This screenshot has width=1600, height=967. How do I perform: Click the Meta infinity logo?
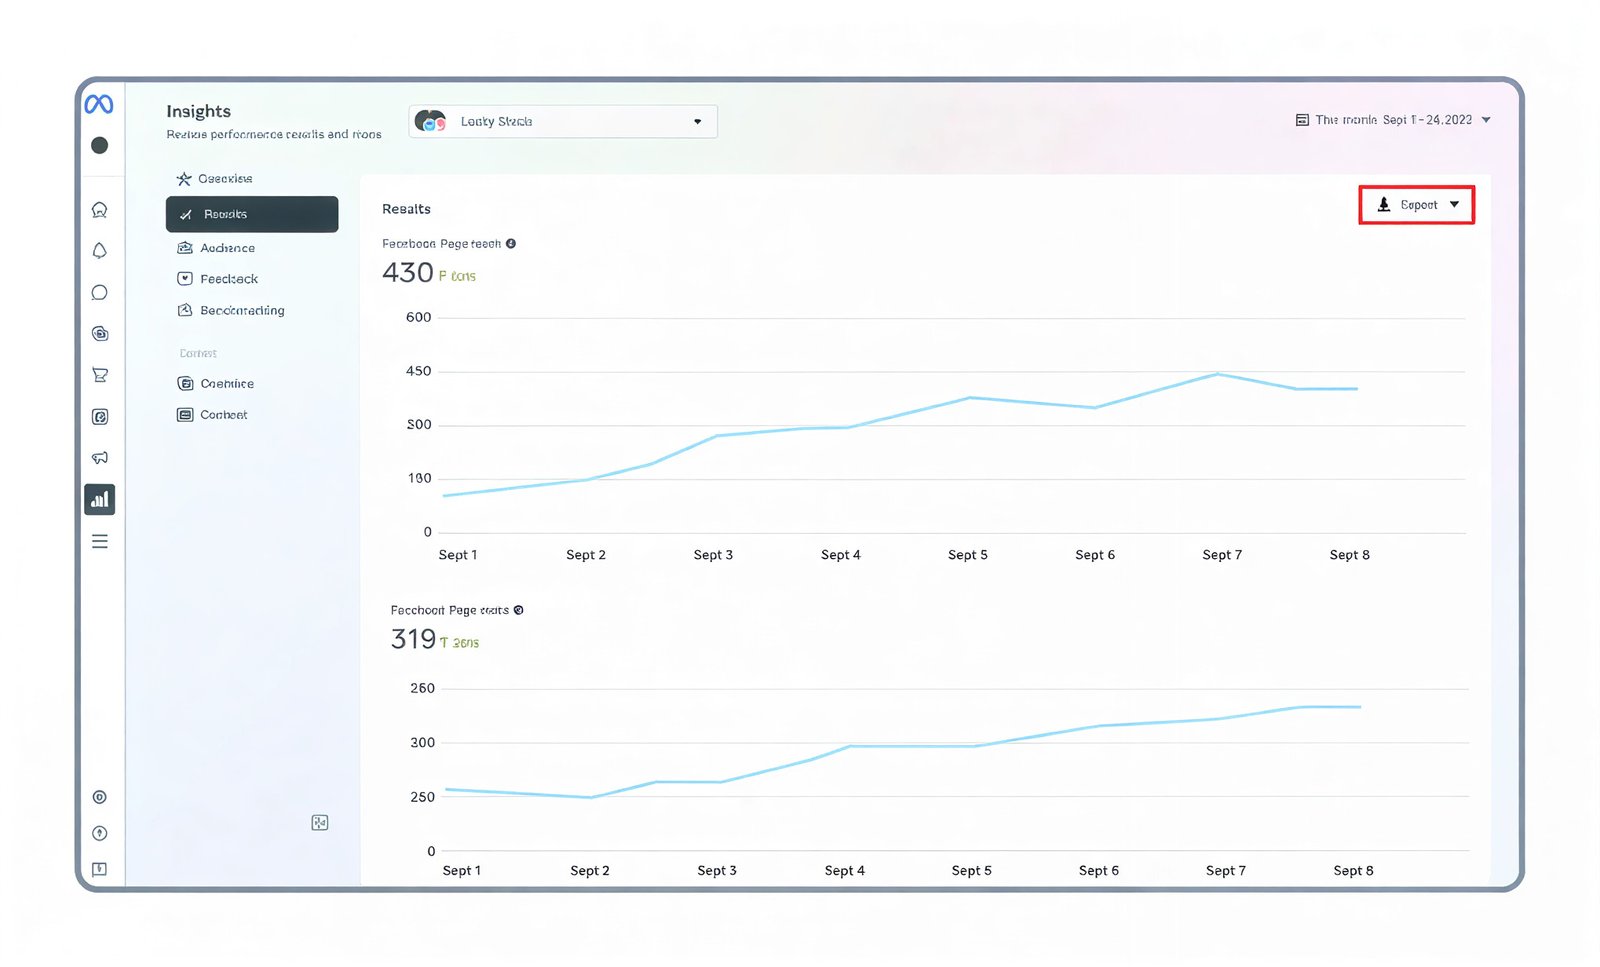point(99,104)
